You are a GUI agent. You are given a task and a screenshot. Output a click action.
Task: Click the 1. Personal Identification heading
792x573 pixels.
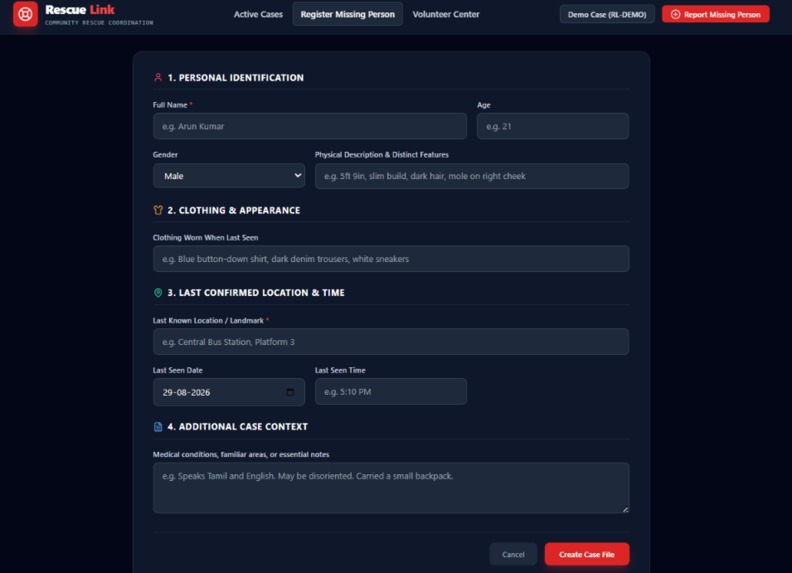pyautogui.click(x=236, y=78)
